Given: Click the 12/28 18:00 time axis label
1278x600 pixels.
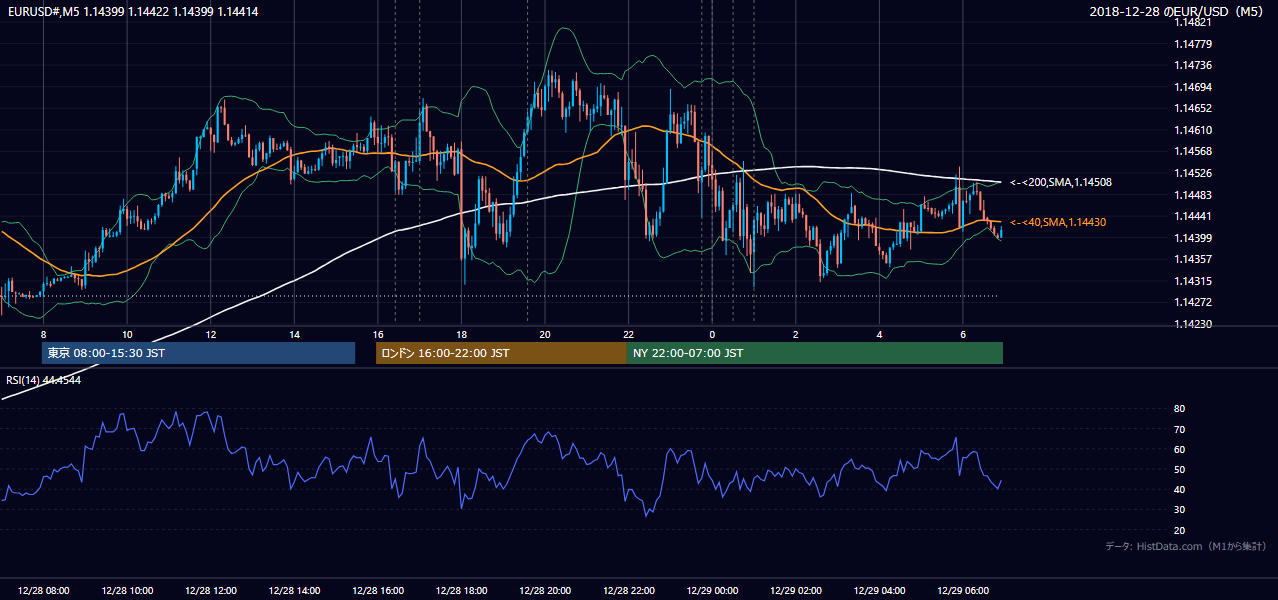Looking at the screenshot, I should [x=462, y=591].
